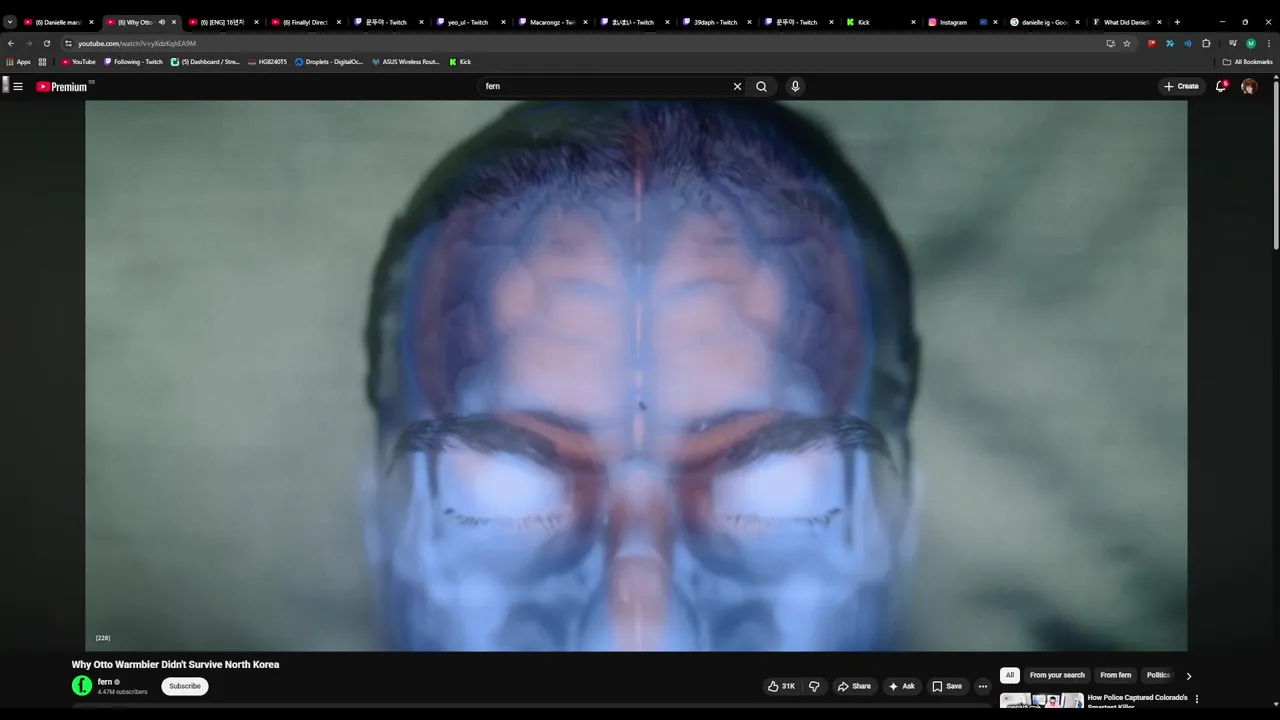Open Apps bookmark shortcut
Image resolution: width=1280 pixels, height=720 pixels.
[x=18, y=62]
